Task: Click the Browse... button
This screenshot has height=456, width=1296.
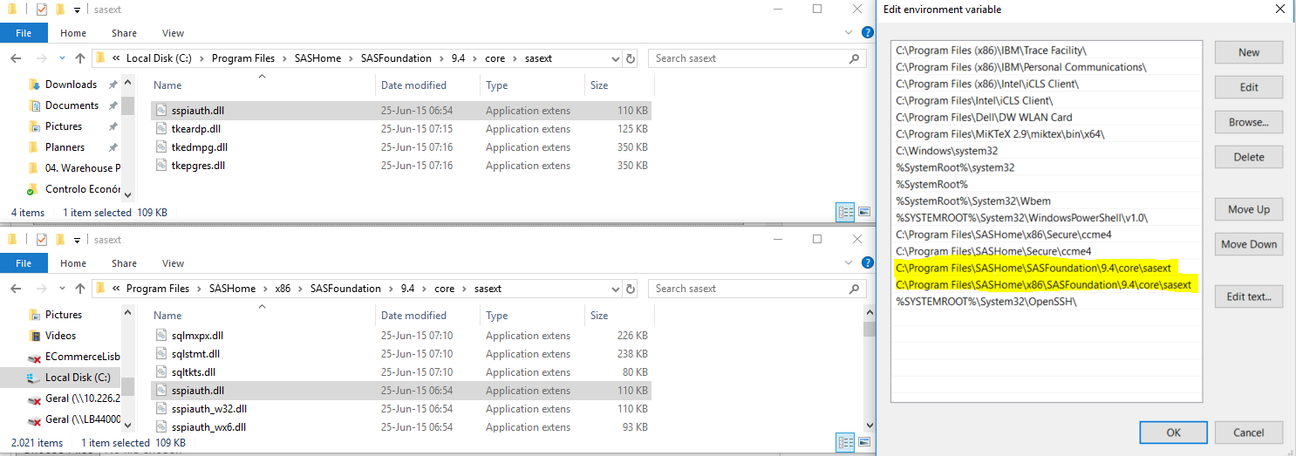Action: [1249, 122]
